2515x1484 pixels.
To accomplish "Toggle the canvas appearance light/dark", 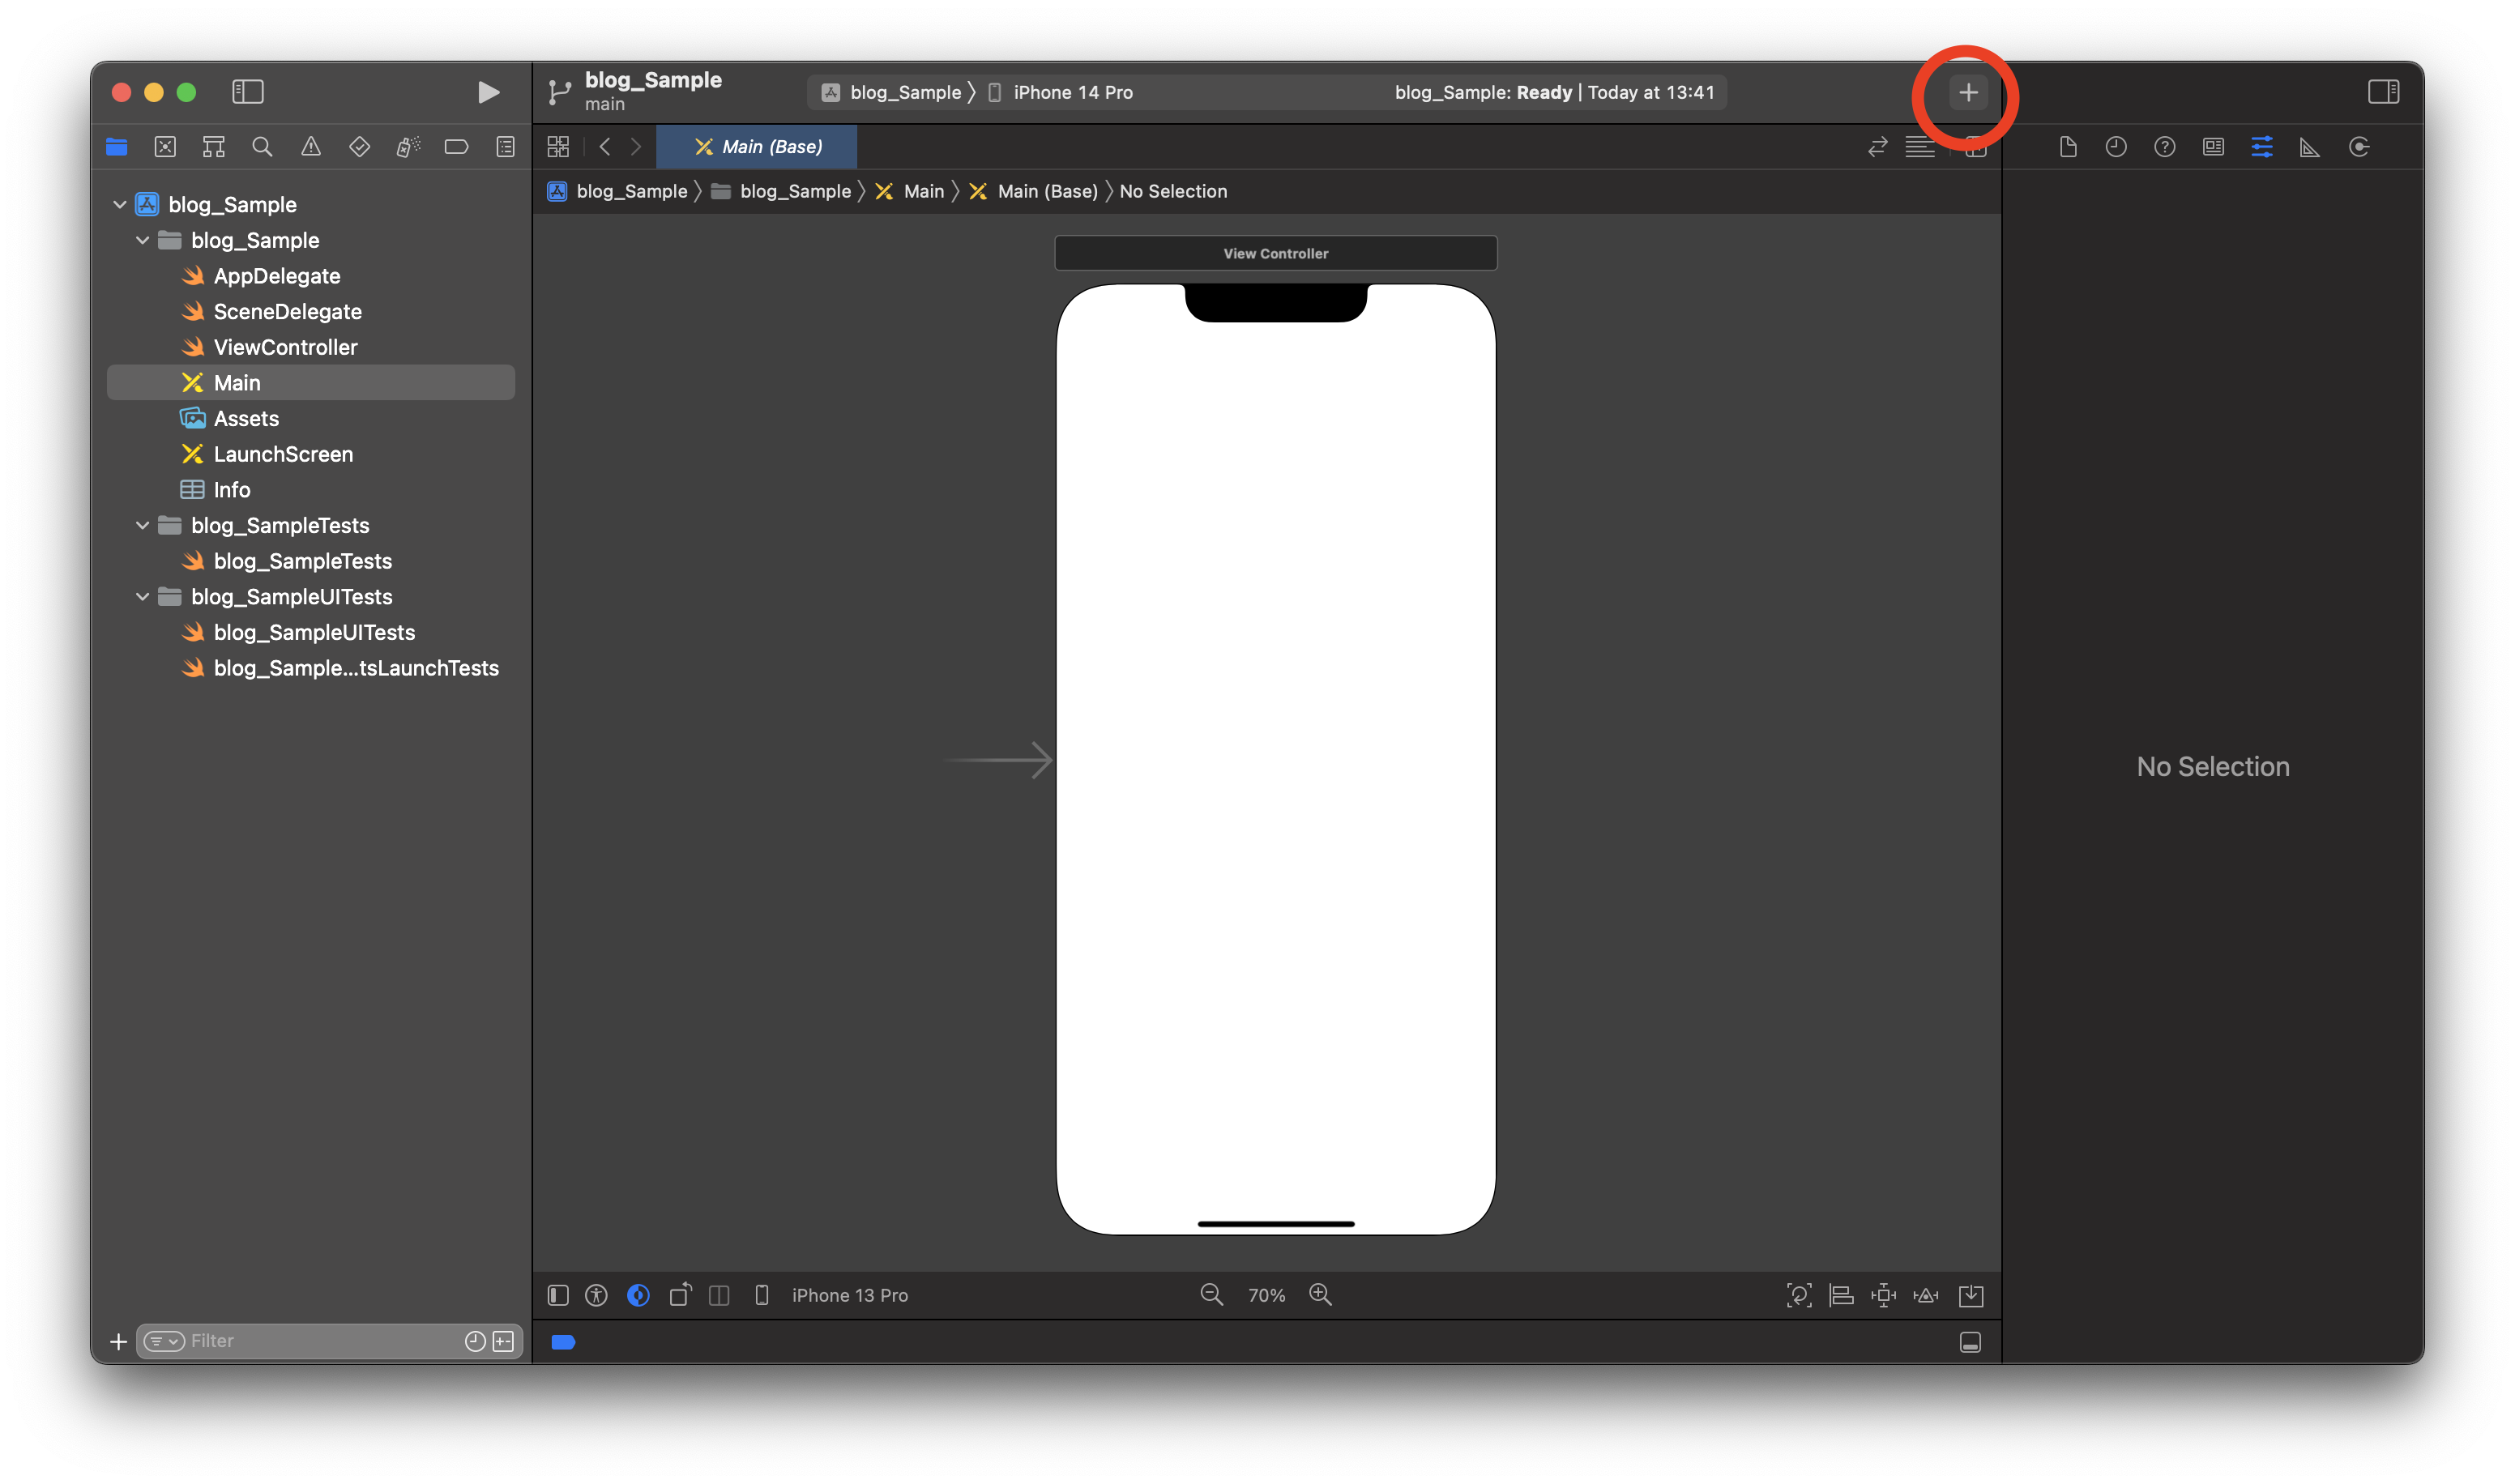I will (638, 1296).
